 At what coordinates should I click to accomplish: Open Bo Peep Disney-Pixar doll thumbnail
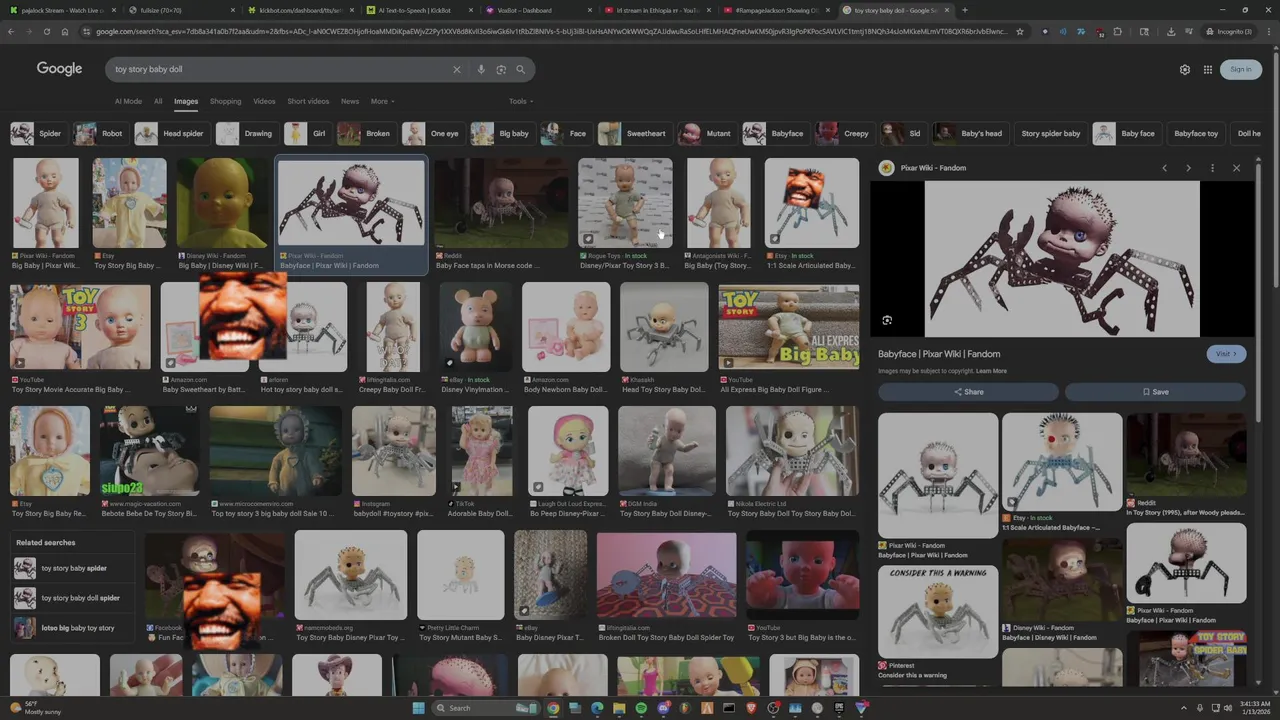[x=568, y=451]
